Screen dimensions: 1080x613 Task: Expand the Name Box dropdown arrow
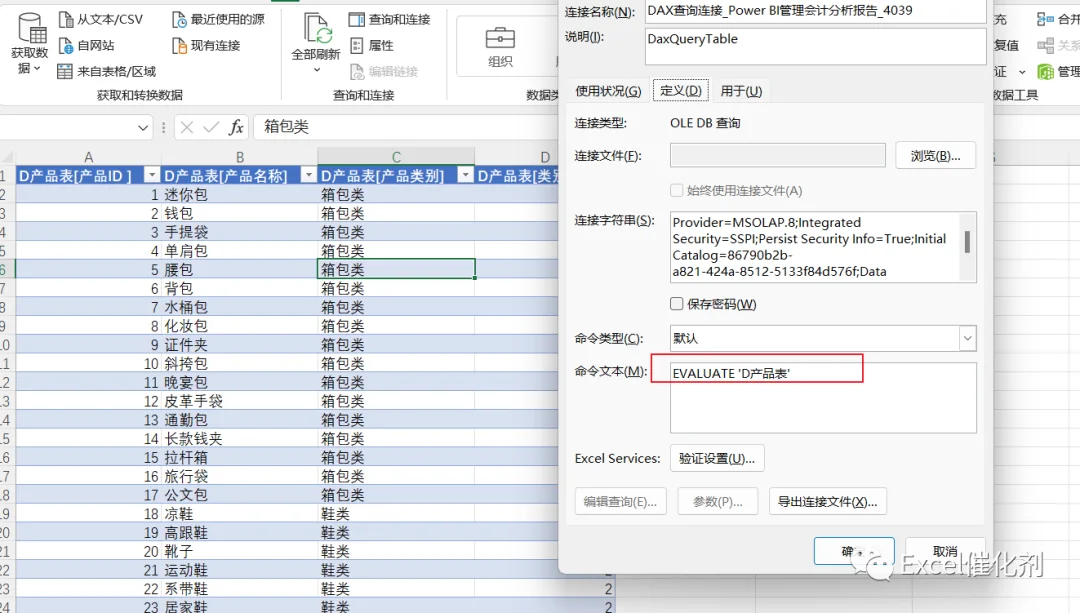pyautogui.click(x=143, y=127)
